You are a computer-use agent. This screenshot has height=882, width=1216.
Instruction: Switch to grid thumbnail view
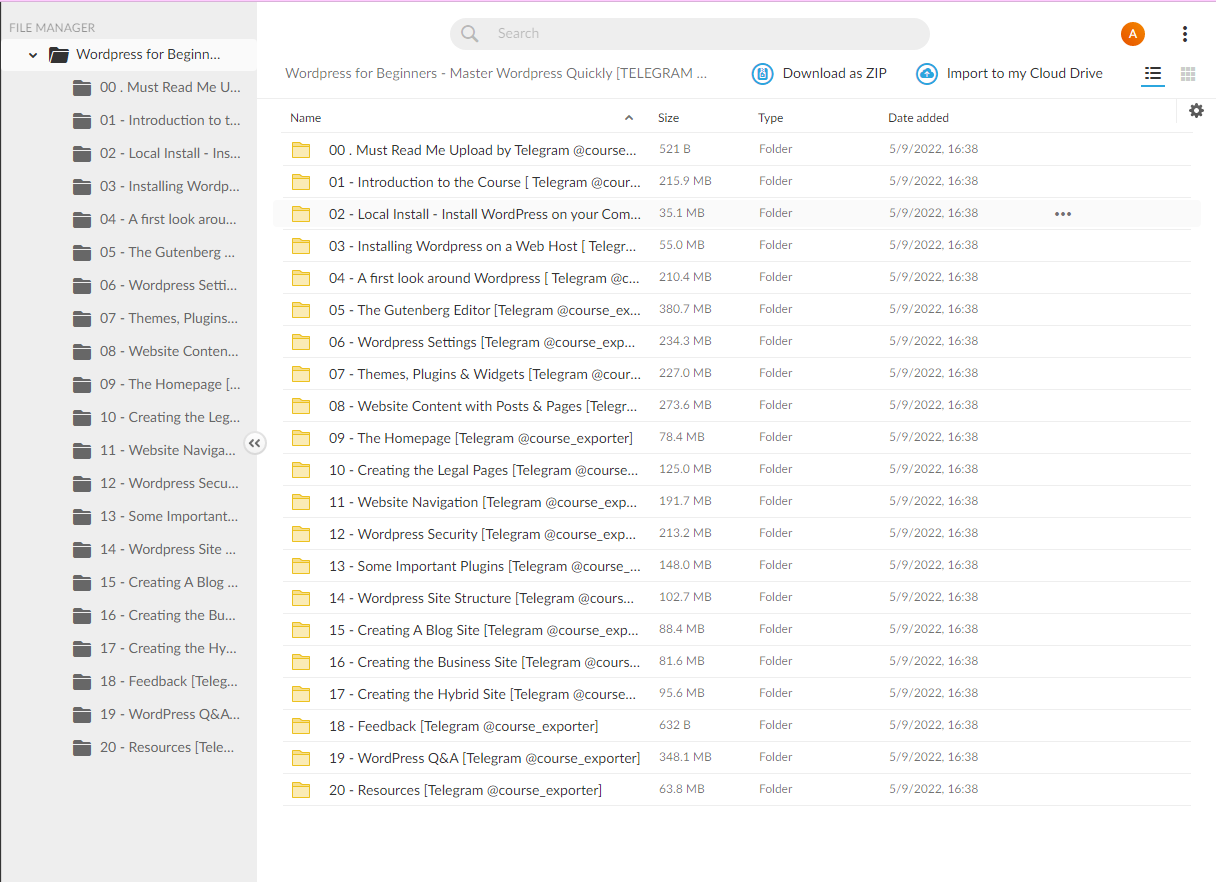coord(1188,74)
